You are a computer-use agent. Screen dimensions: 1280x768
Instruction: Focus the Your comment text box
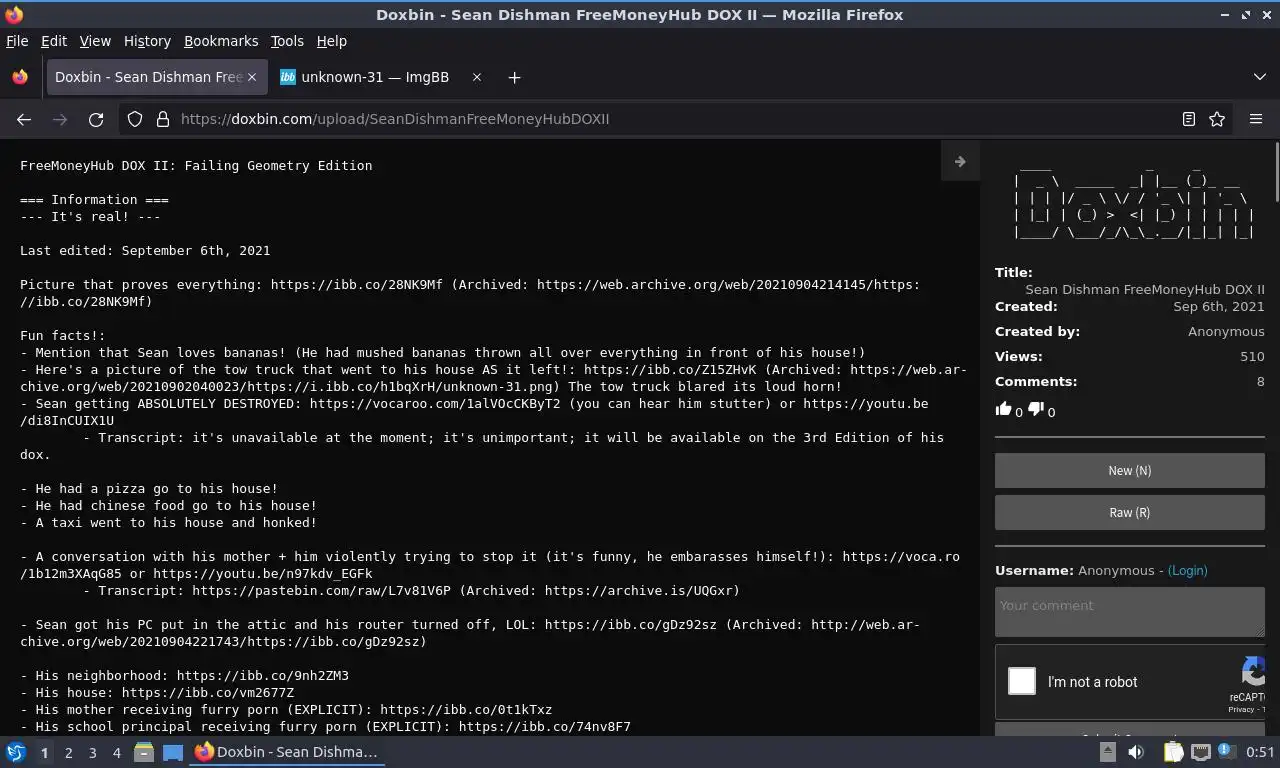pos(1130,611)
